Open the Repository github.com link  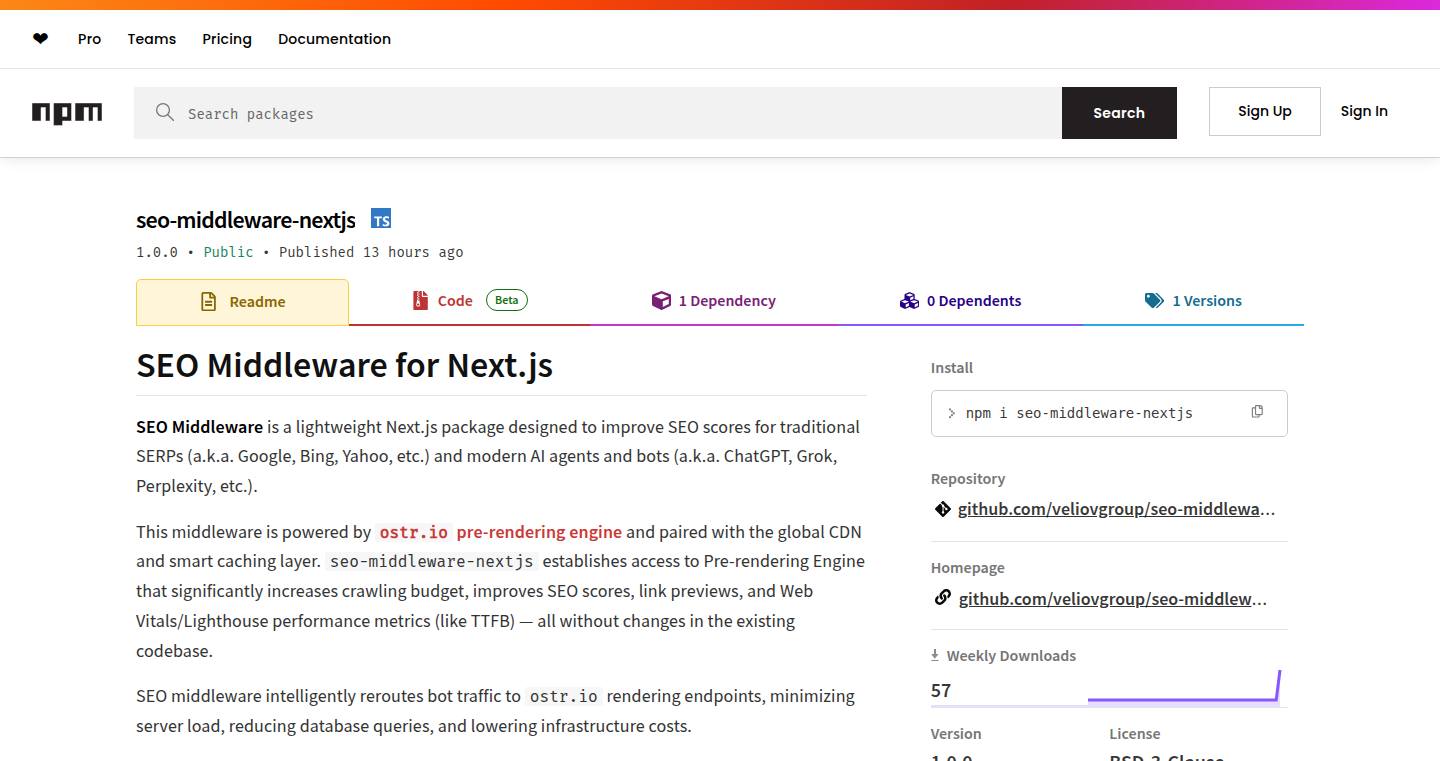tap(1117, 509)
